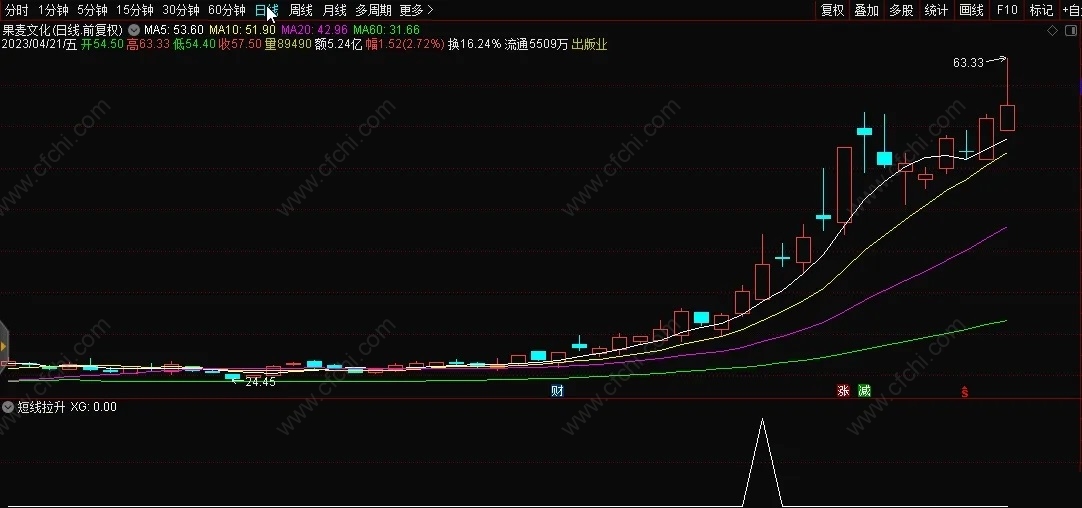Viewport: 1082px width, 508px height.
Task: Select the 1分钟 period tab
Action: click(x=53, y=10)
